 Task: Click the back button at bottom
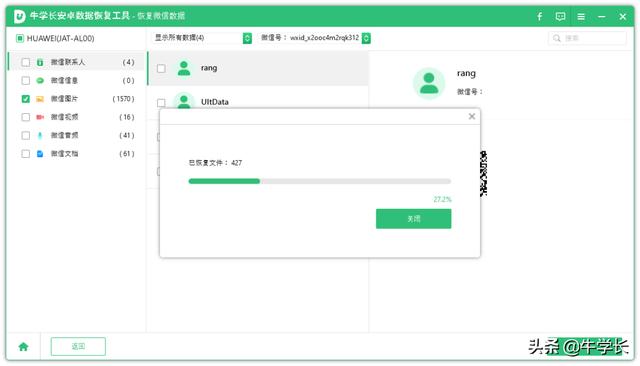coord(78,346)
